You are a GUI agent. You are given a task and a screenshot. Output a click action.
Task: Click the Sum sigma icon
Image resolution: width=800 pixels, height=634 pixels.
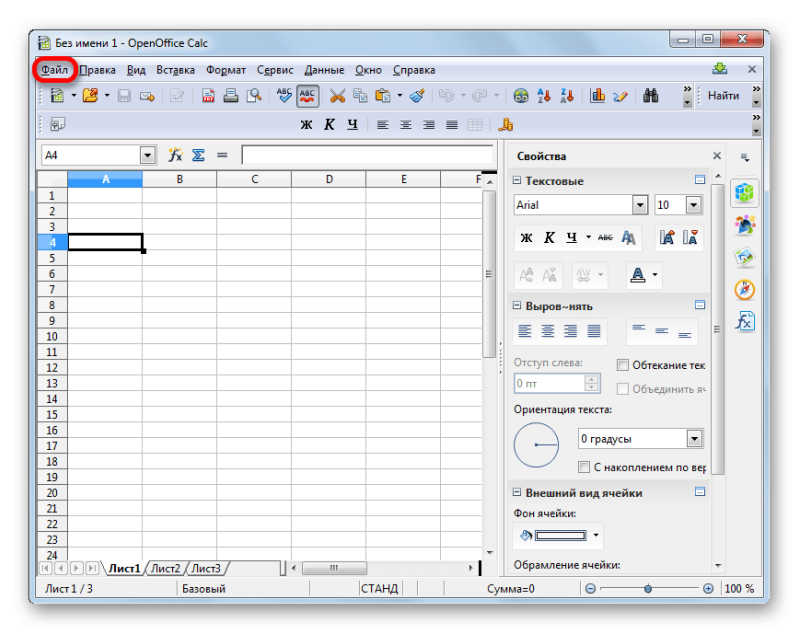[198, 155]
